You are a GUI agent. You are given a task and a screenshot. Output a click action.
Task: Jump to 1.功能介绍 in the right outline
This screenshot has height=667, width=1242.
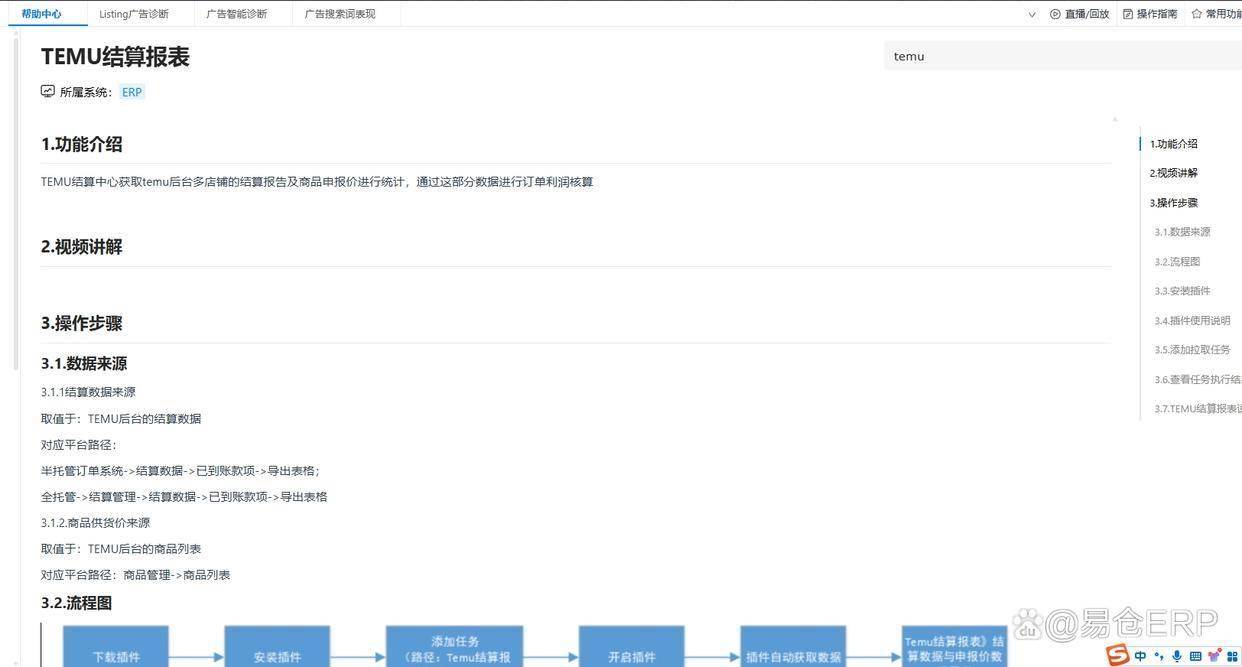[1173, 144]
